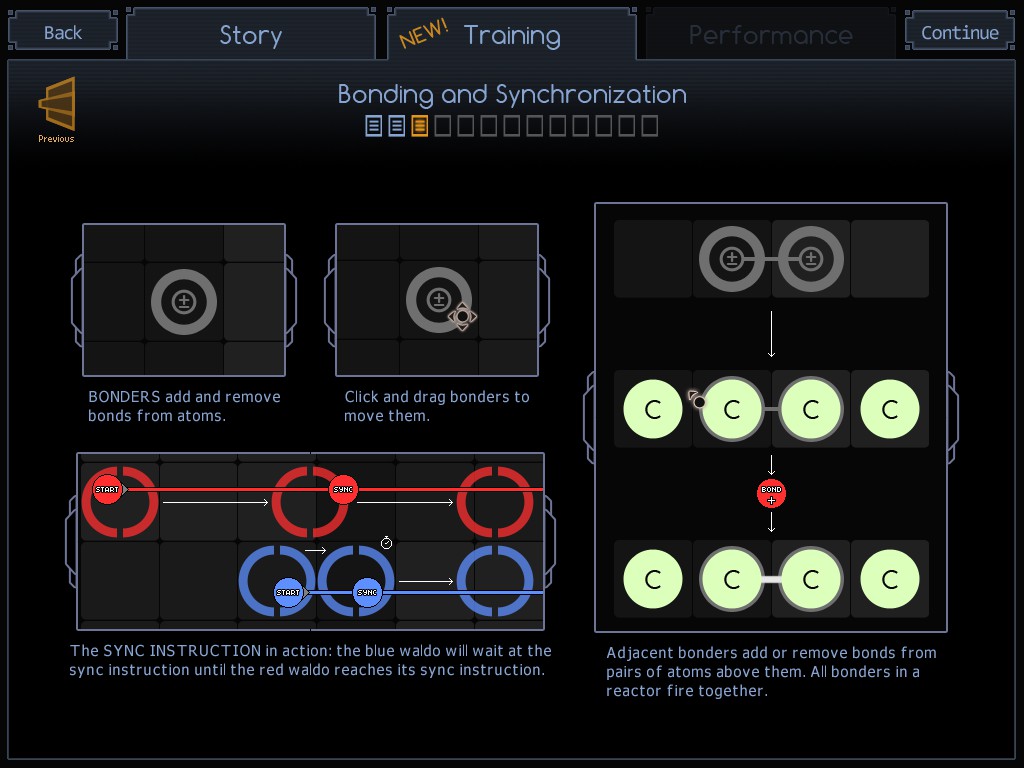Select the left bonder of the linked bonder pair
Image resolution: width=1024 pixels, height=768 pixels.
(x=732, y=259)
